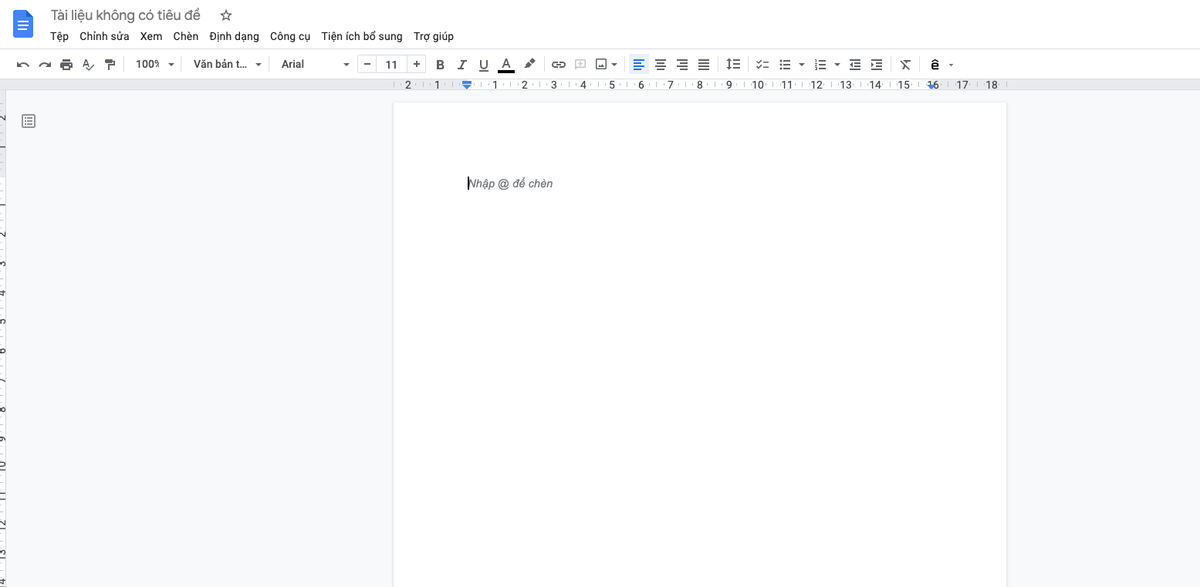Viewport: 1200px width, 587px height.
Task: Print the document using printer icon
Action: click(x=66, y=64)
